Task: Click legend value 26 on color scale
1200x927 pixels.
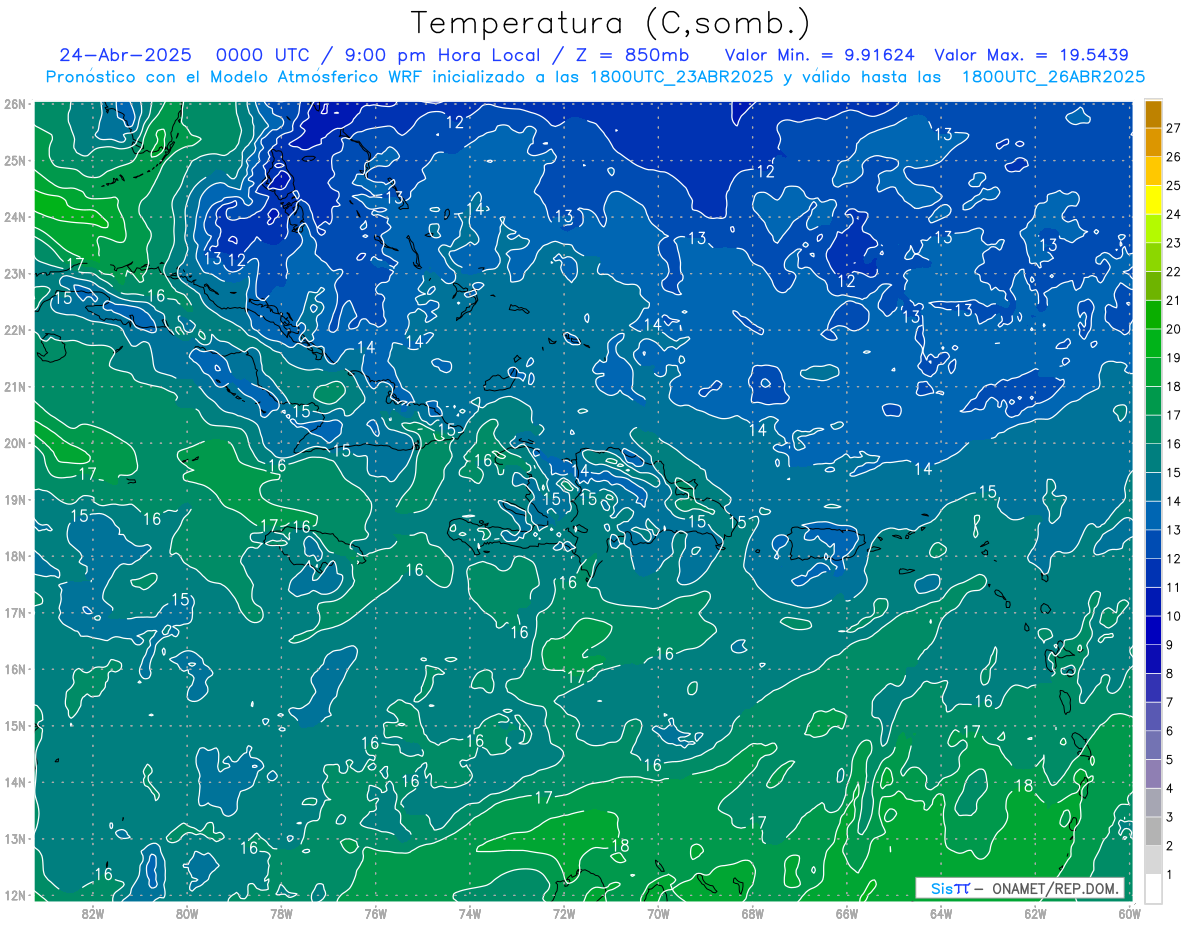Action: tap(1173, 157)
